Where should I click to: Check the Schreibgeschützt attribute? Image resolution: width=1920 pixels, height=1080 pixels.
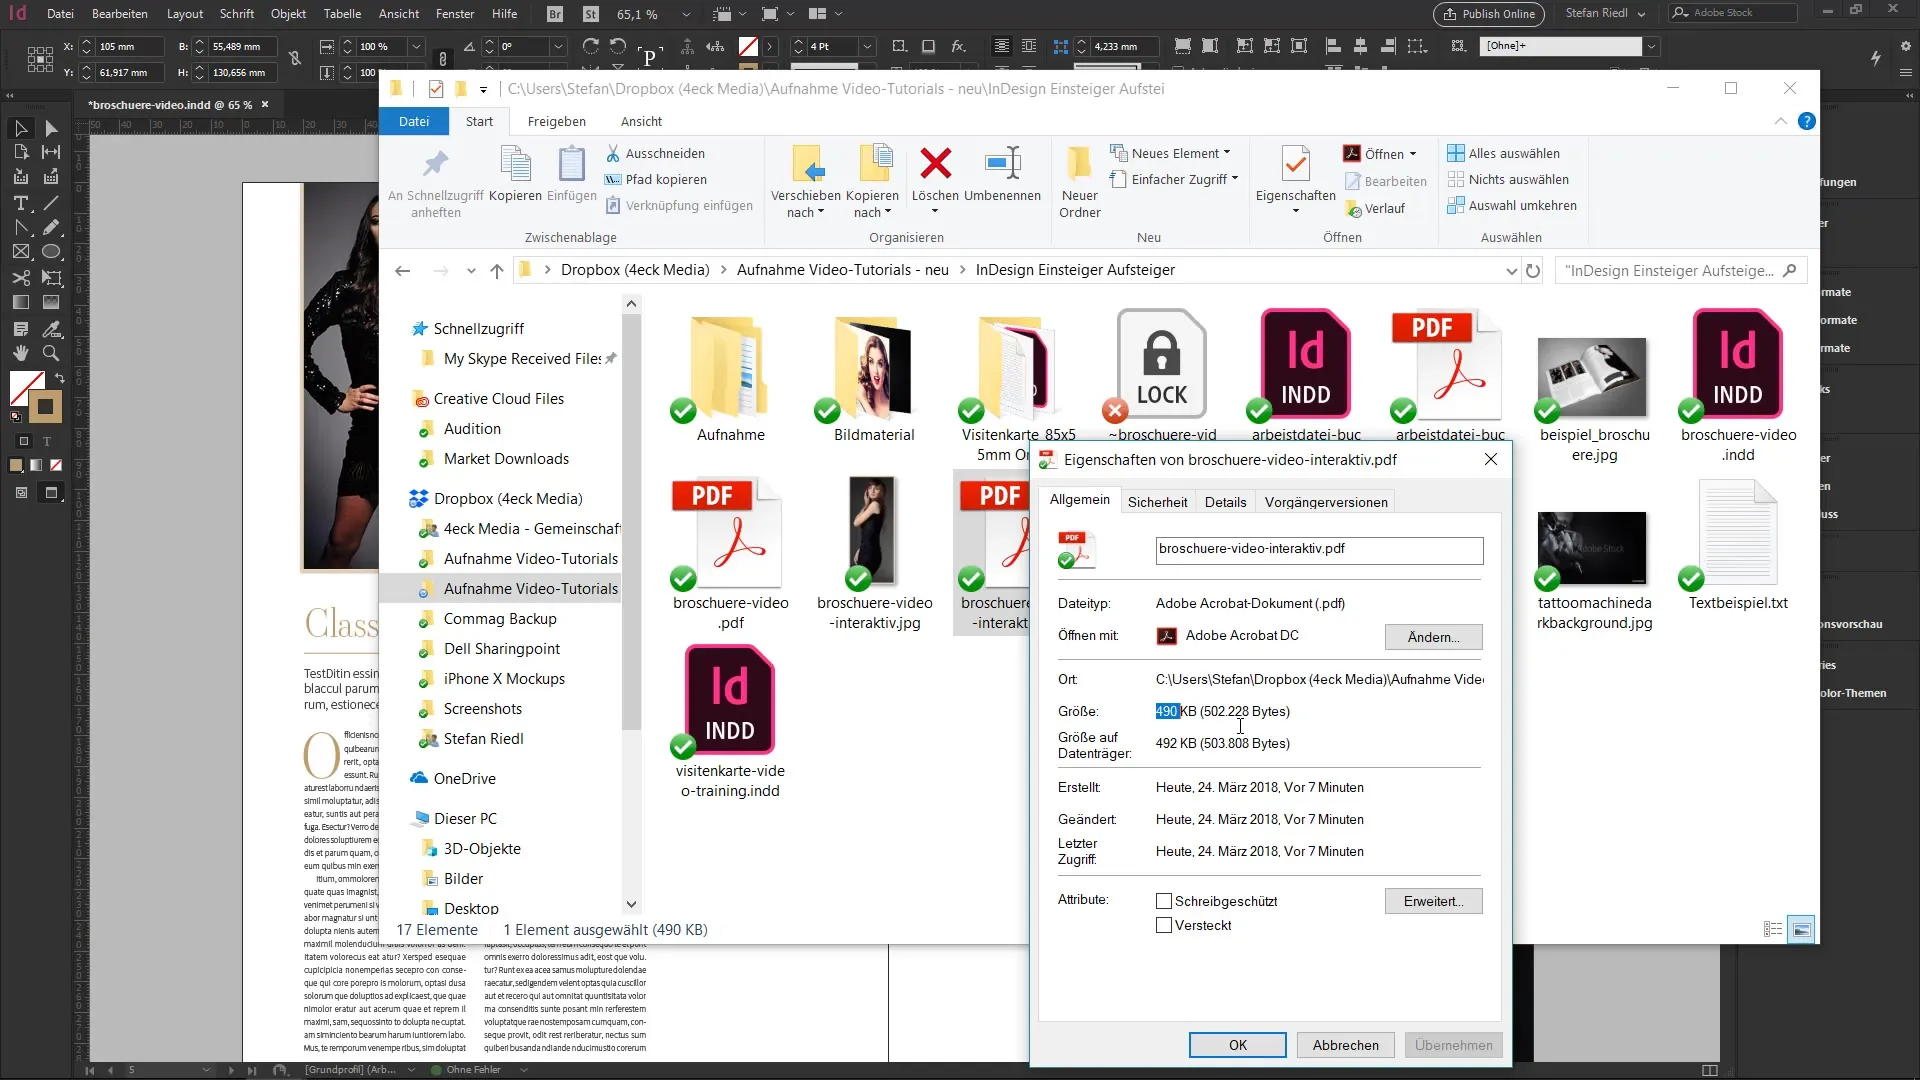coord(1164,901)
